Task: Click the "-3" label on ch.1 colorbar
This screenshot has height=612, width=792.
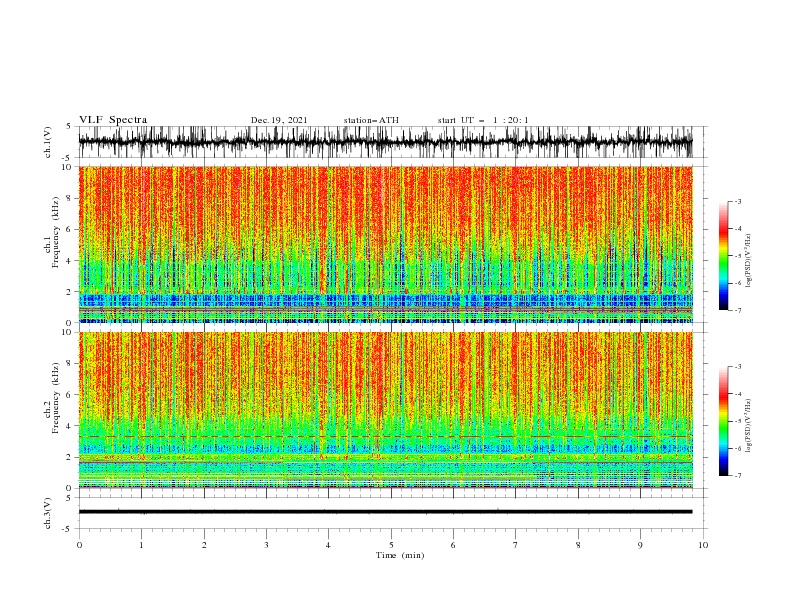Action: 737,201
